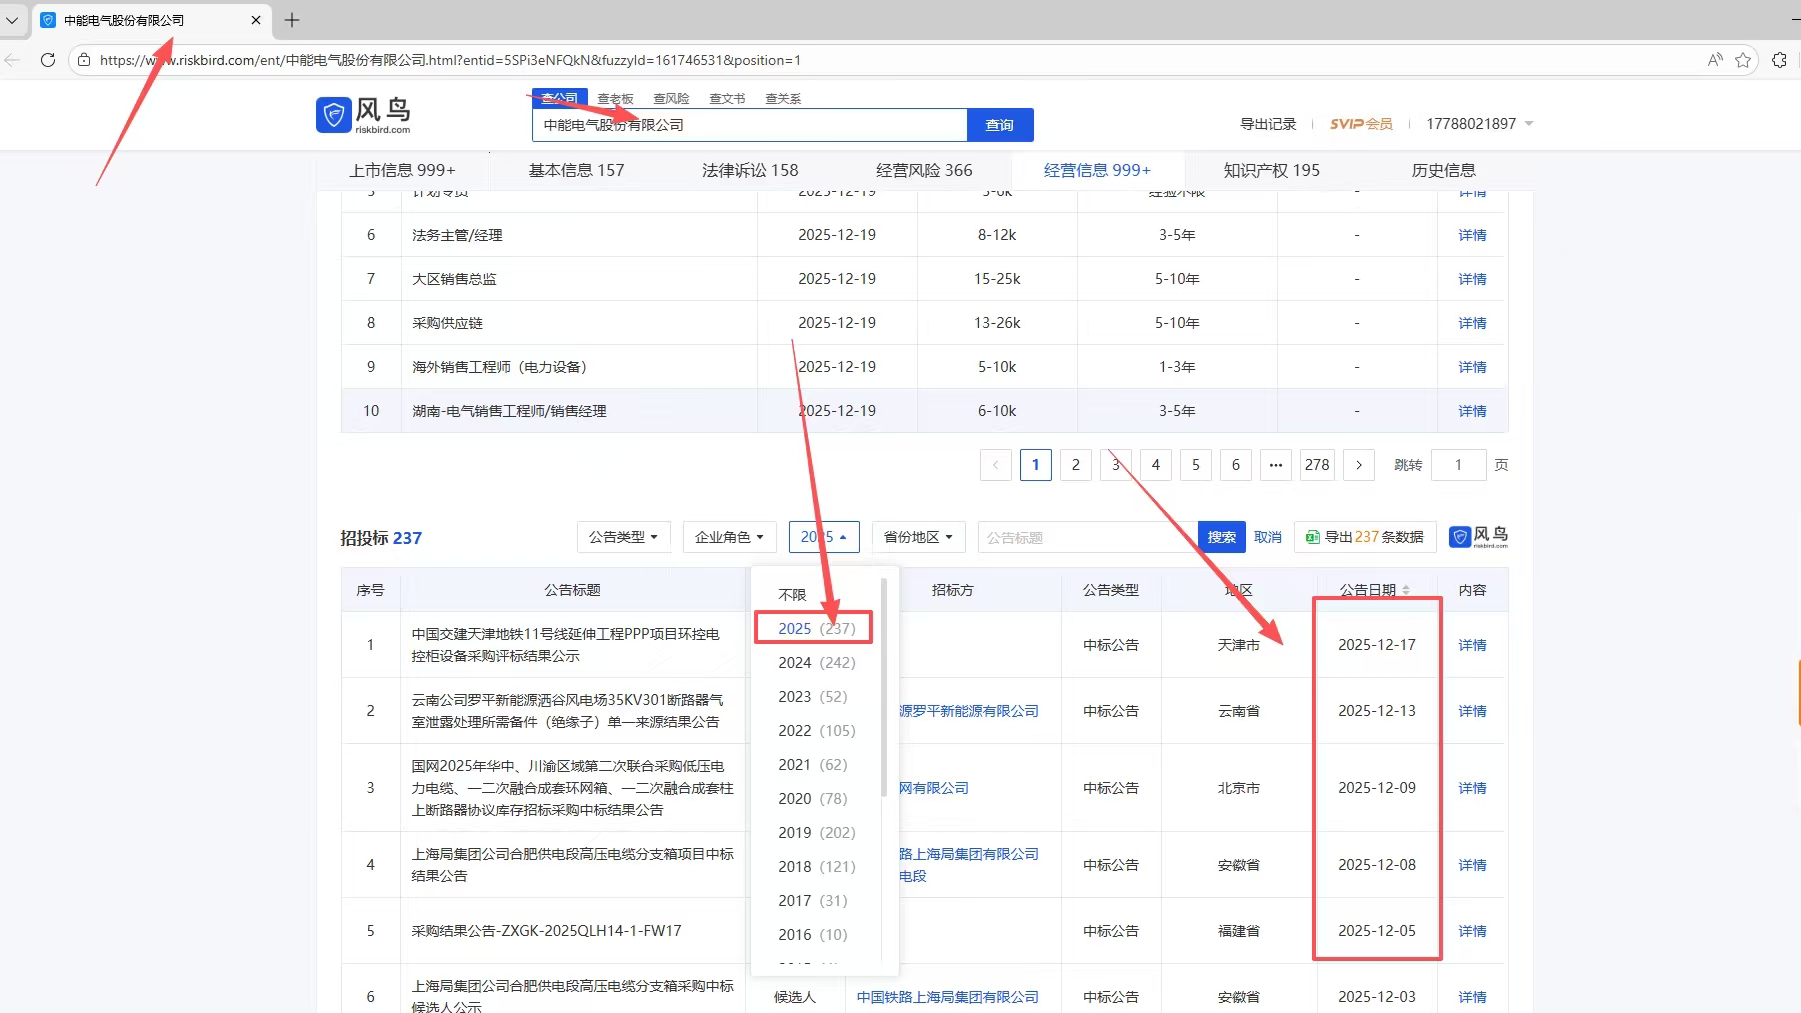The height and width of the screenshot is (1013, 1801).
Task: Sort by 公告日期 column sort icon
Action: tap(1406, 591)
